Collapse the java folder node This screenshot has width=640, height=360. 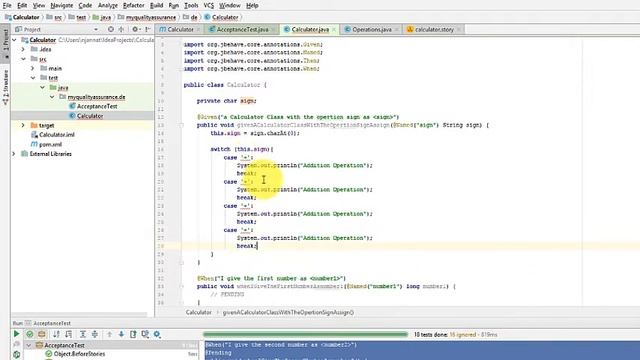(42, 87)
